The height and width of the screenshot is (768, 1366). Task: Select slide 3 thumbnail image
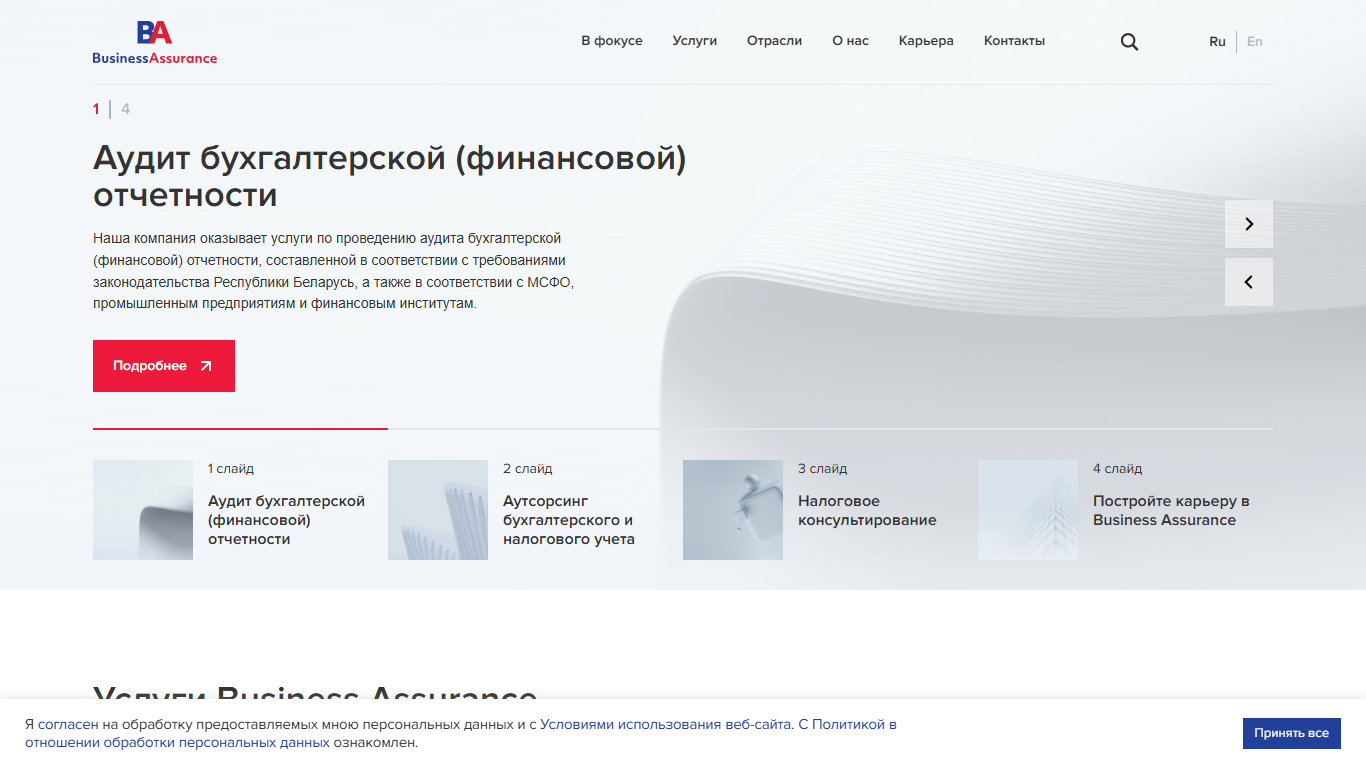point(733,510)
